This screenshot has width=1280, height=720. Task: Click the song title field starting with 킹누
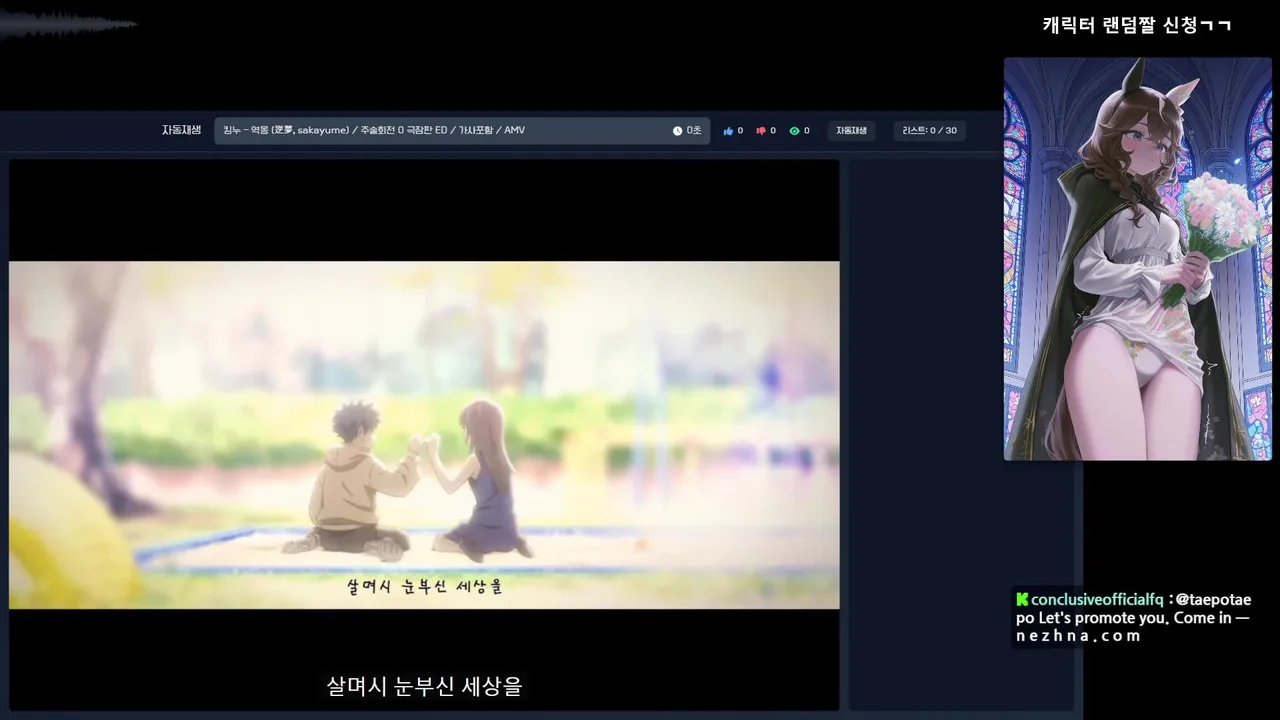click(462, 131)
